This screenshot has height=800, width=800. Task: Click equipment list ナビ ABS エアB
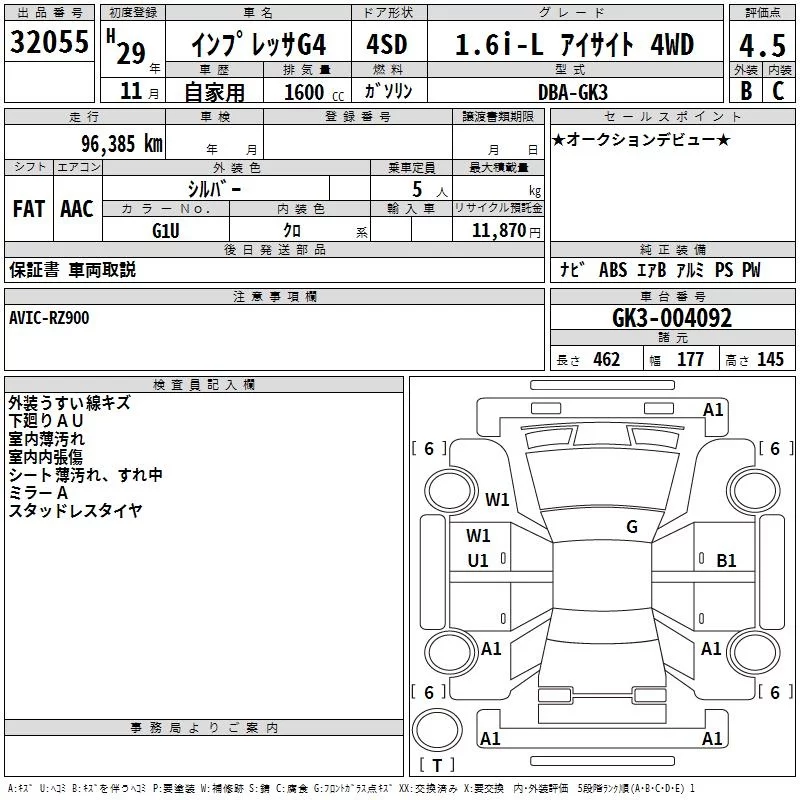(613, 270)
